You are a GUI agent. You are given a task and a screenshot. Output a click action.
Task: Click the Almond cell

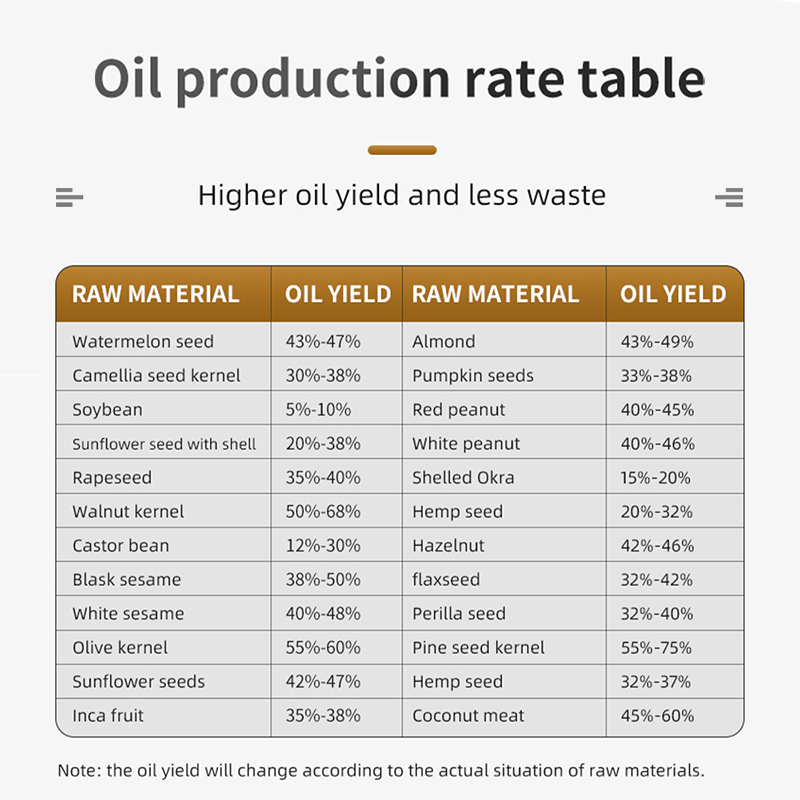(444, 341)
